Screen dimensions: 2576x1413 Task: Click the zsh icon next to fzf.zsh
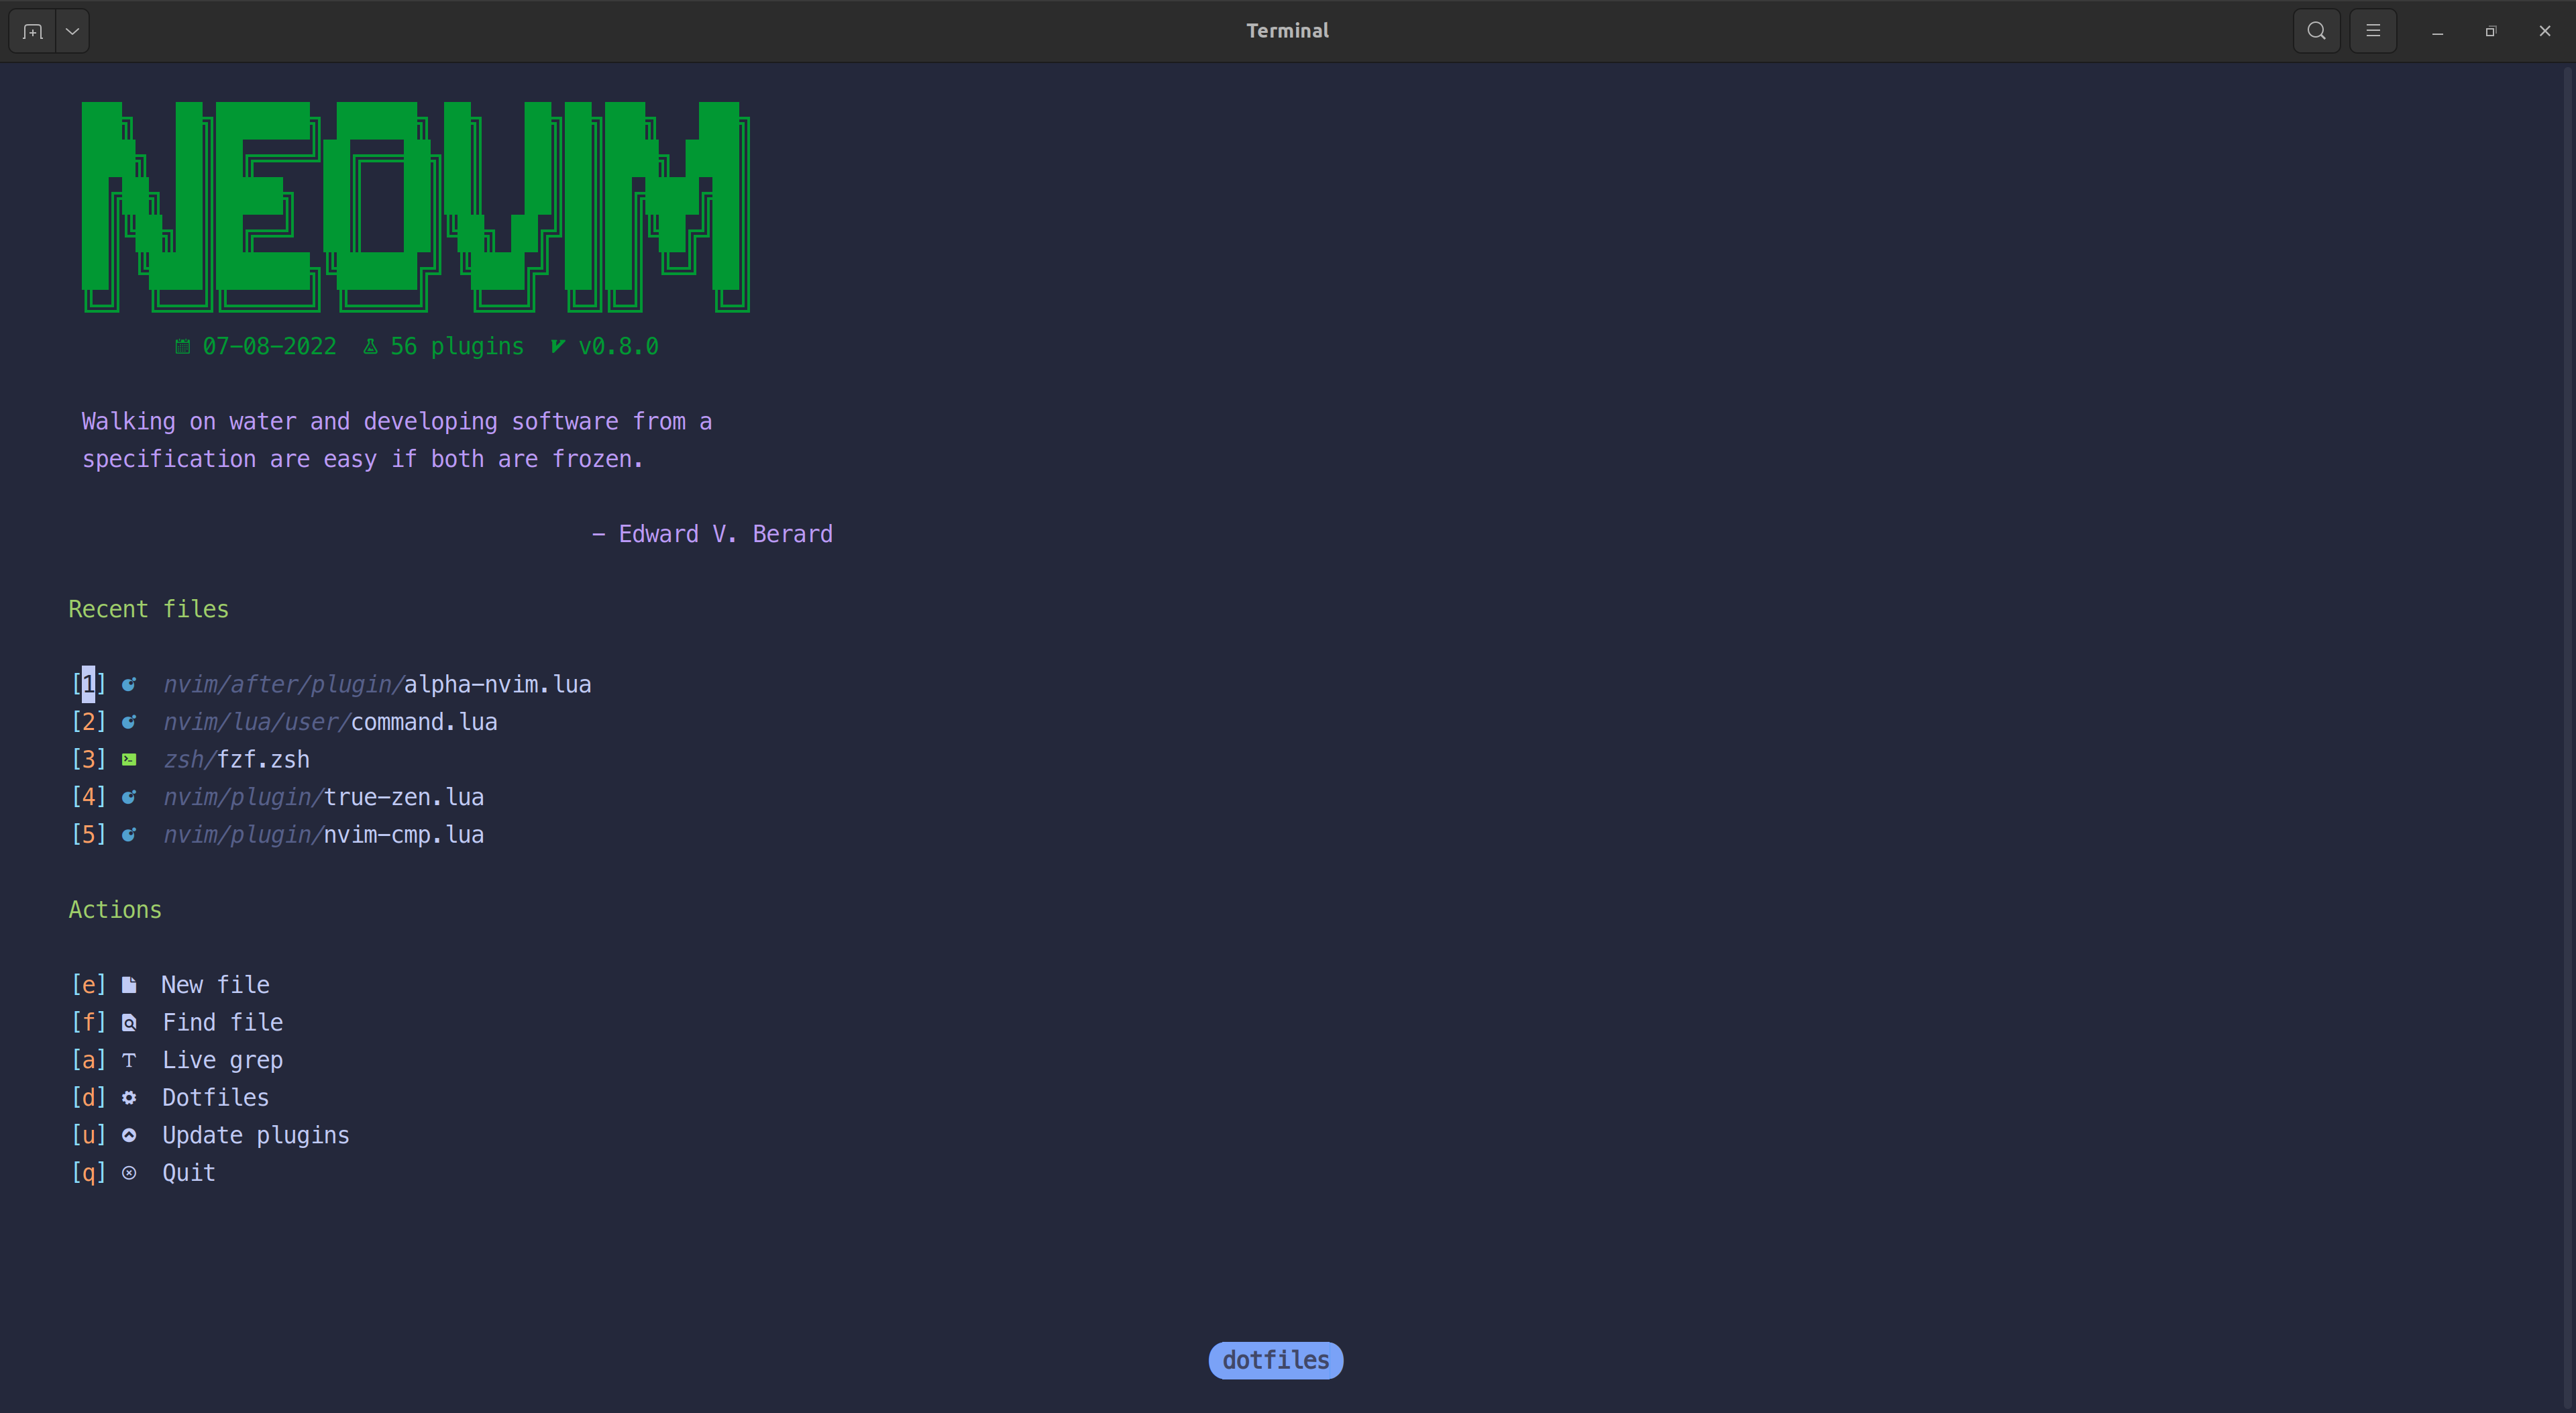click(x=130, y=759)
